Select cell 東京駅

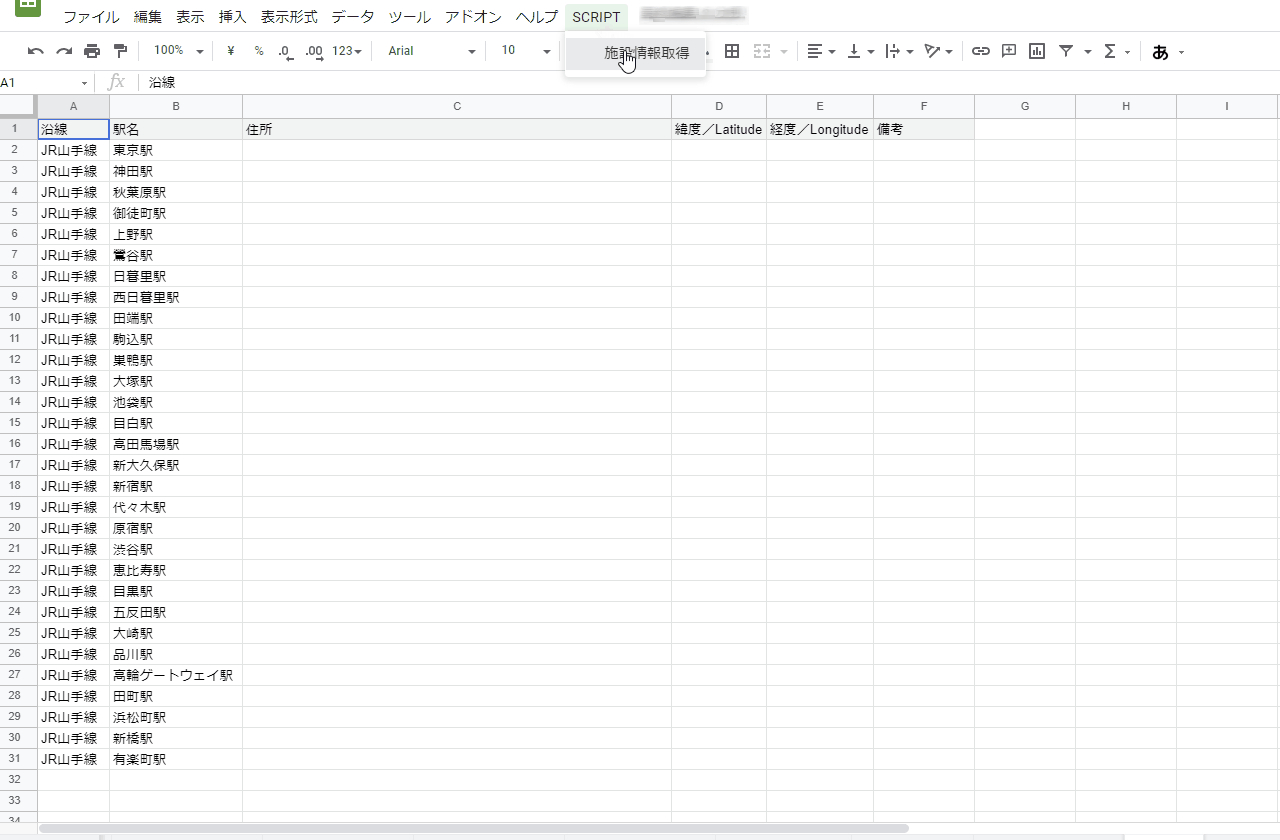(176, 150)
